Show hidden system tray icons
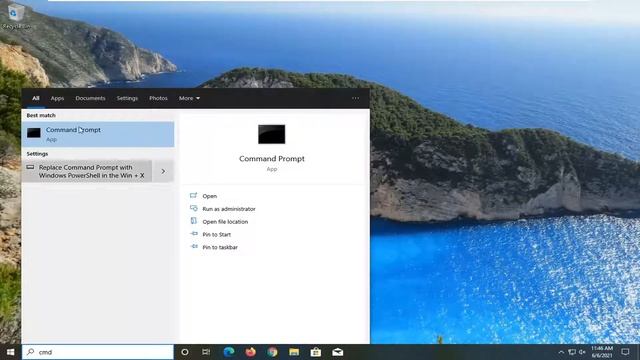 [561, 352]
